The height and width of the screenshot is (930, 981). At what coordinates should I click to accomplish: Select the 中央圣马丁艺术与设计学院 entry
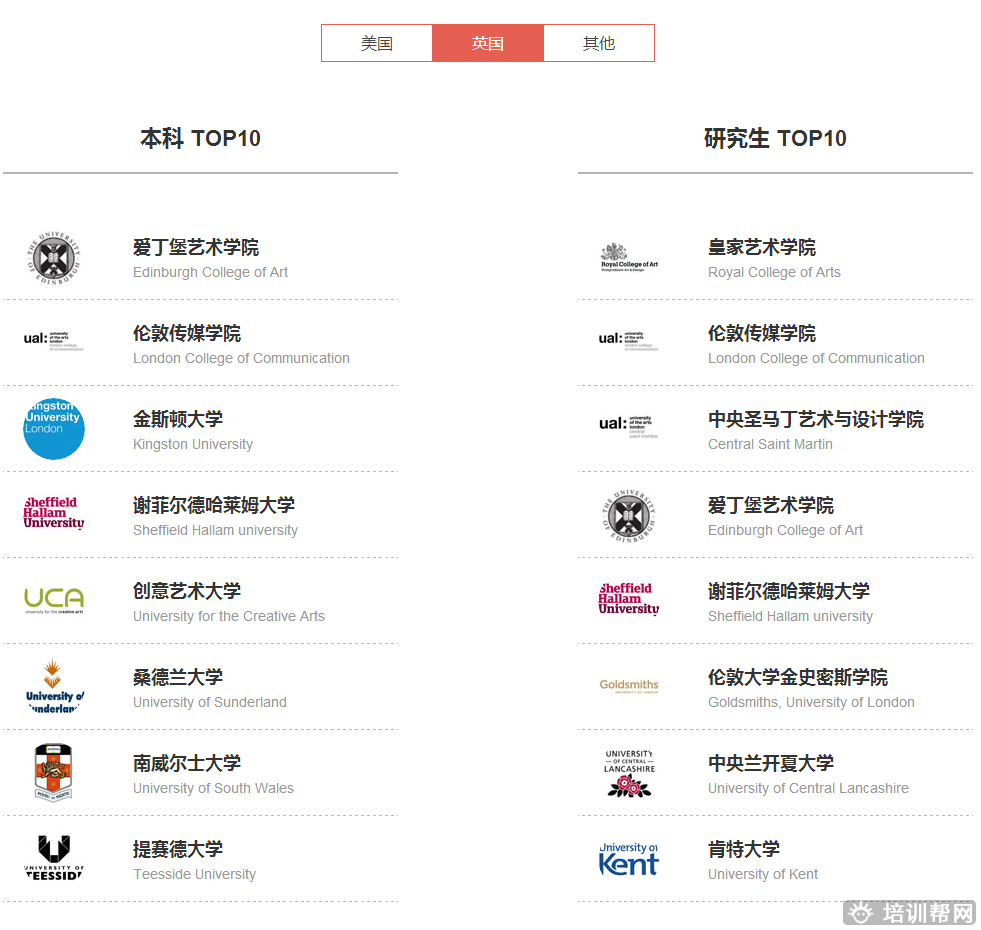click(816, 419)
